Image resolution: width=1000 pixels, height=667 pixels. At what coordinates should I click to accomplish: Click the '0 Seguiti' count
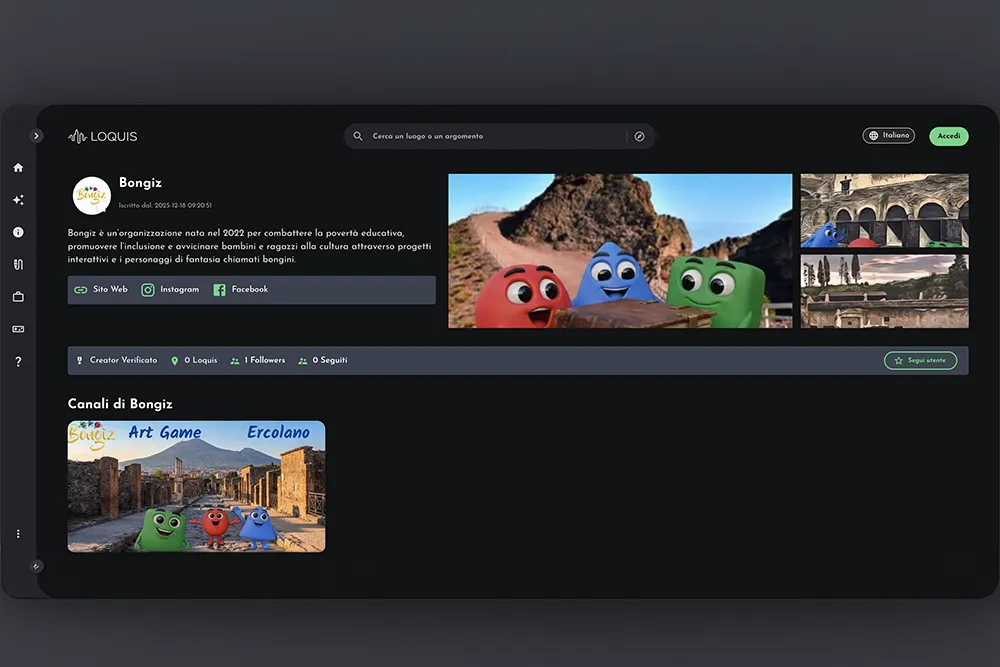pos(323,360)
